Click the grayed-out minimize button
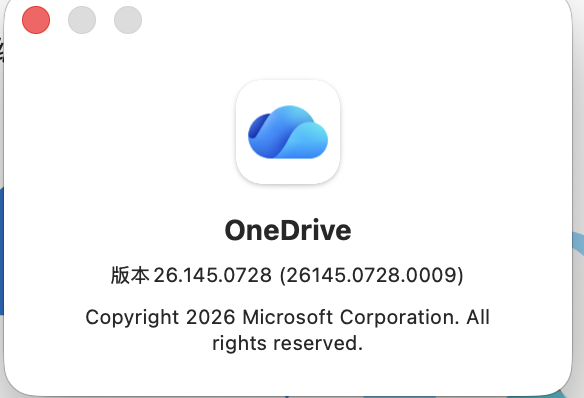Viewport: 584px width, 398px height. (82, 20)
